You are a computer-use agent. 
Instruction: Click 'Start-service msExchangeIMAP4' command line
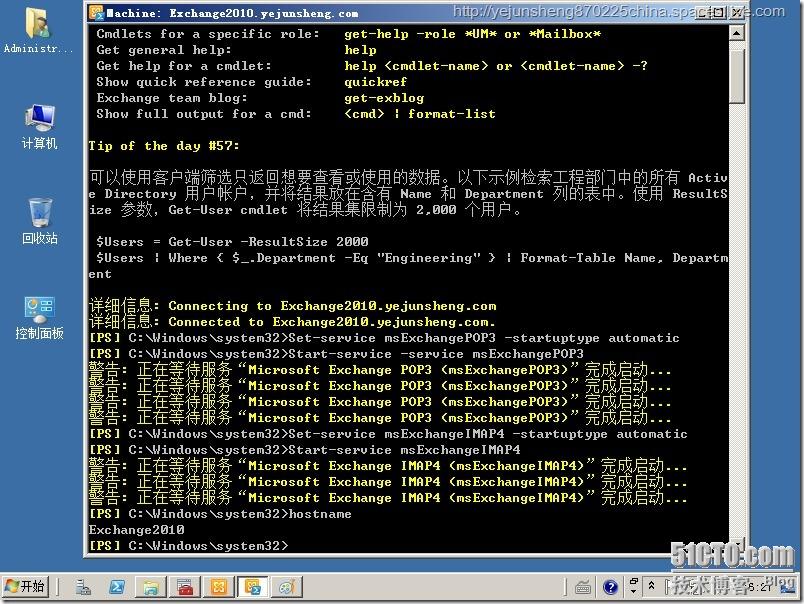click(x=404, y=450)
